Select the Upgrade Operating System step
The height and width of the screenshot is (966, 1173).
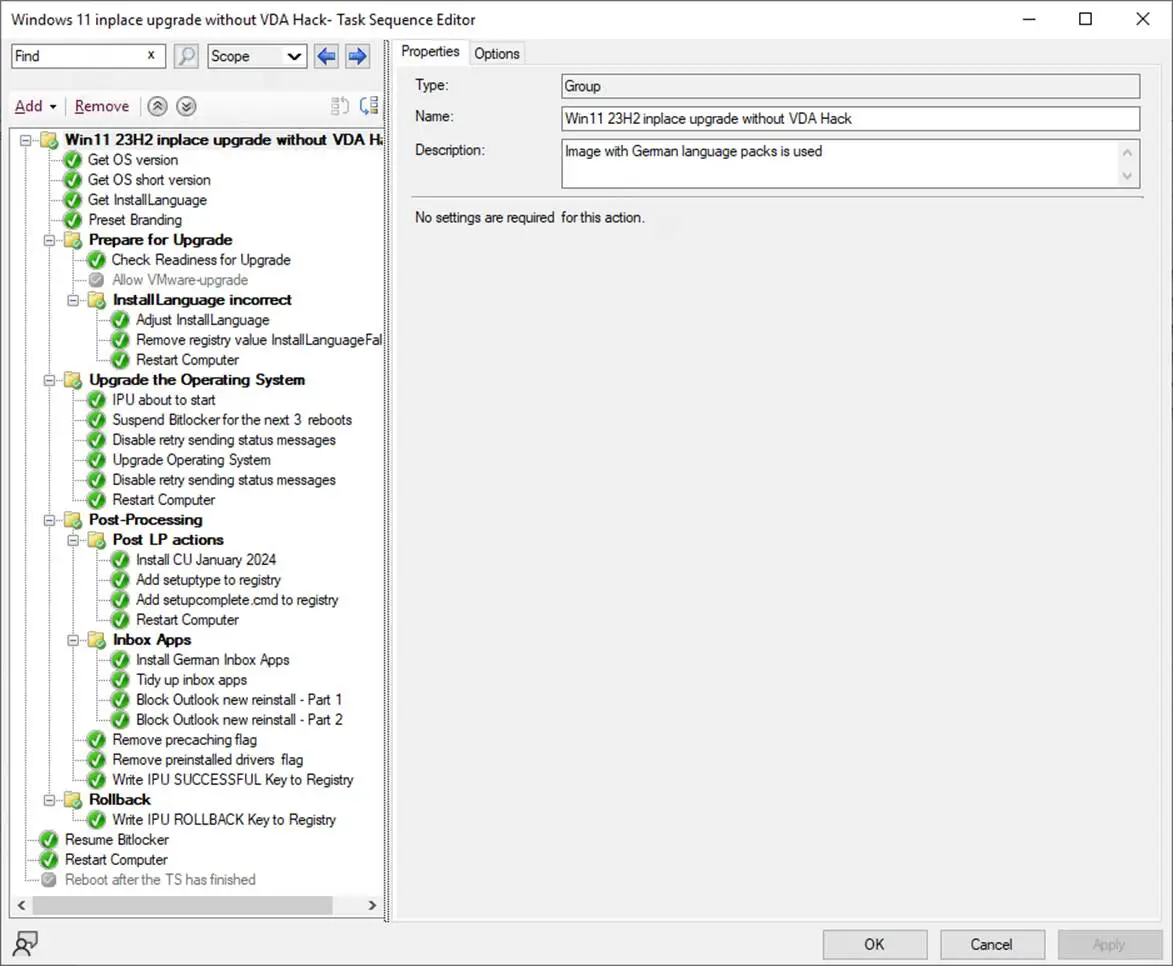click(191, 460)
